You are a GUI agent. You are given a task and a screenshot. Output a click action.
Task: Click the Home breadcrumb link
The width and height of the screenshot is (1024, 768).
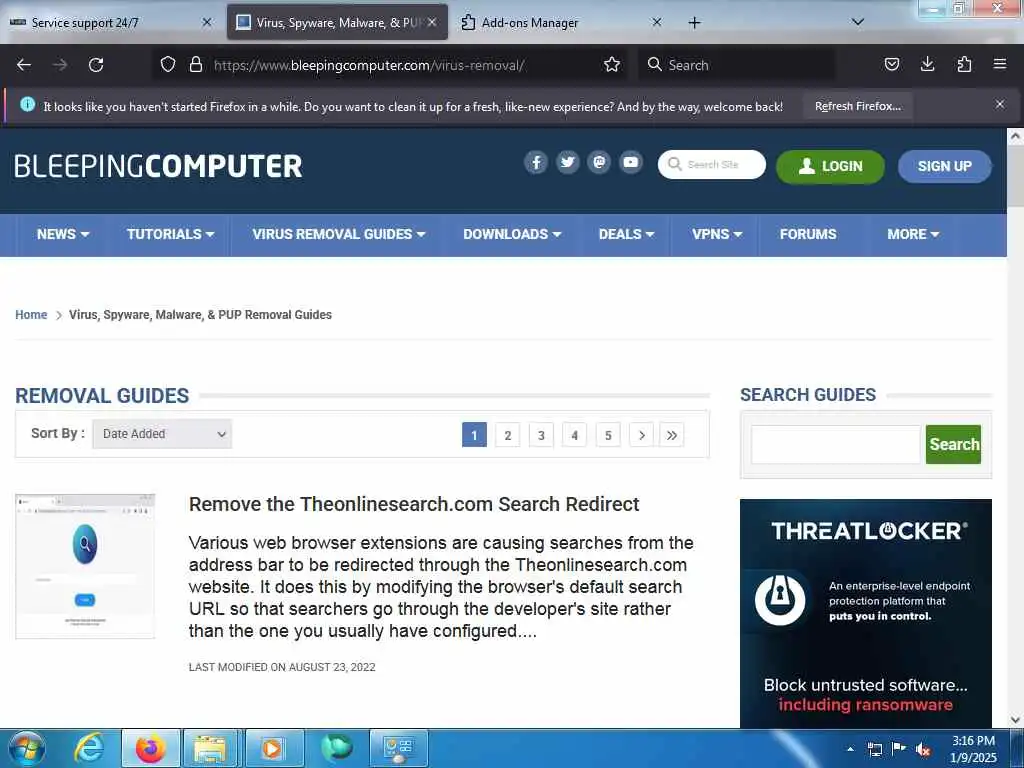point(31,315)
